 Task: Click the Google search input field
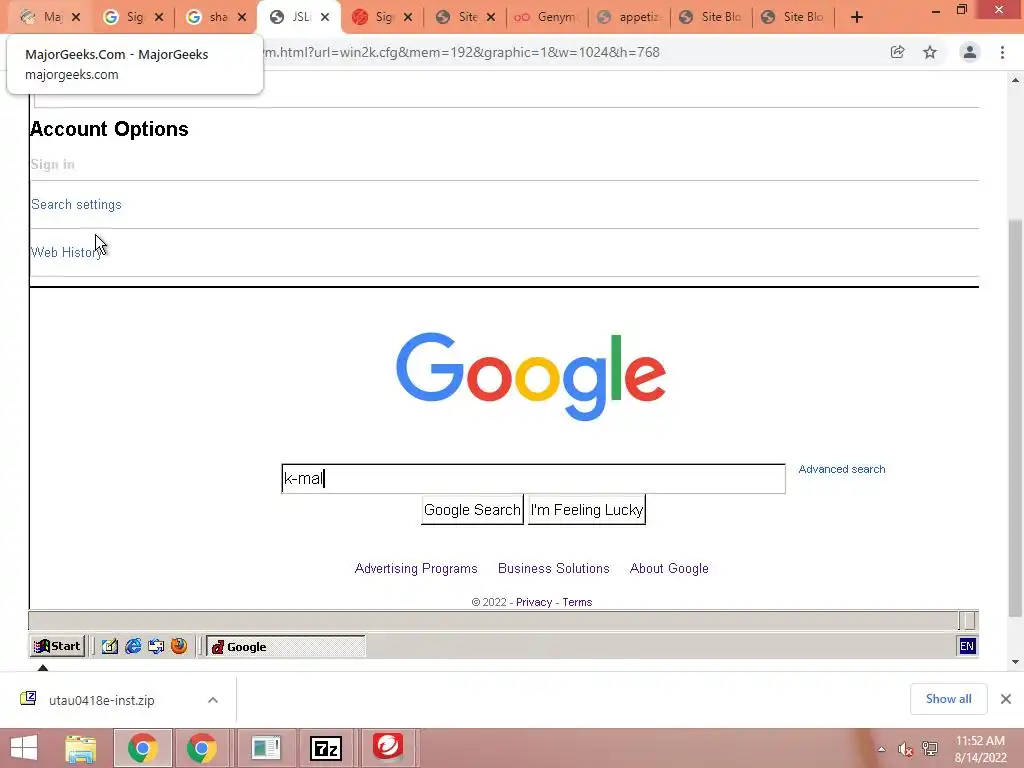(x=534, y=479)
